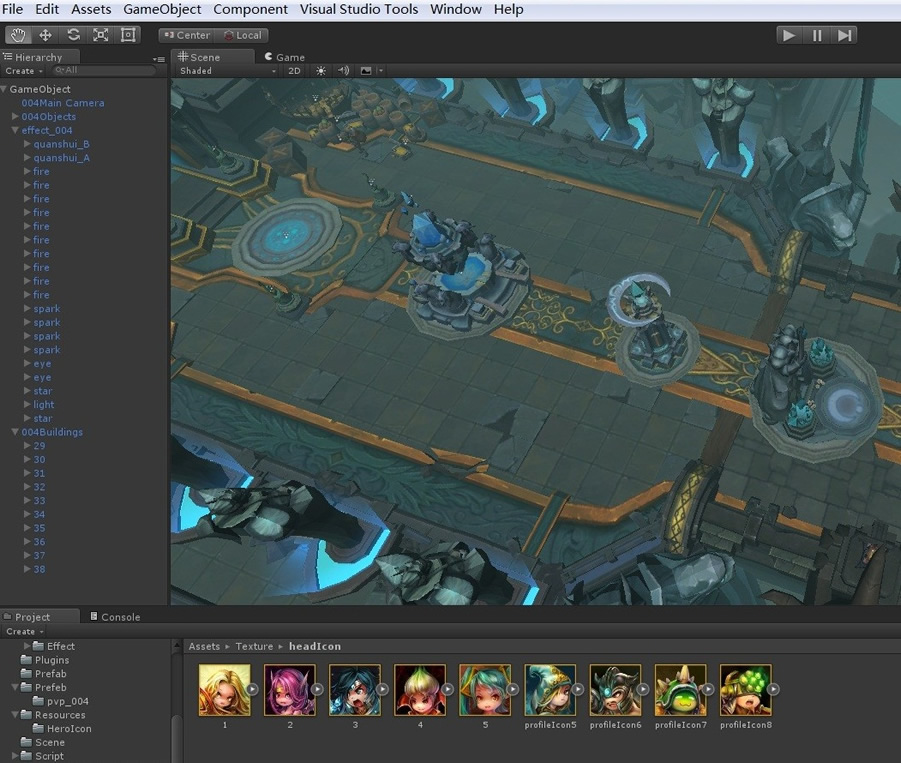Search the Hierarchy field

tap(104, 70)
